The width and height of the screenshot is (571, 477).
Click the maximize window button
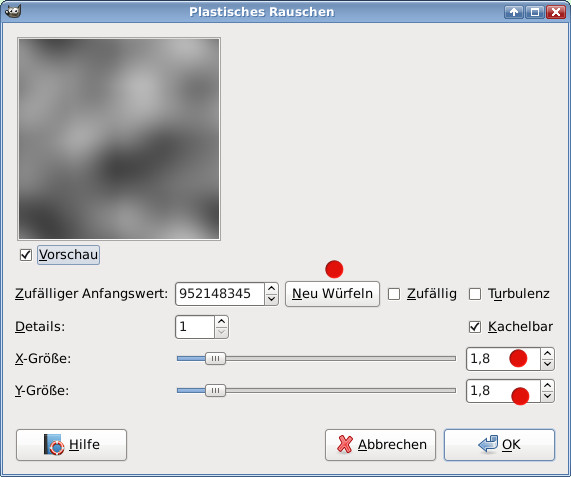535,12
